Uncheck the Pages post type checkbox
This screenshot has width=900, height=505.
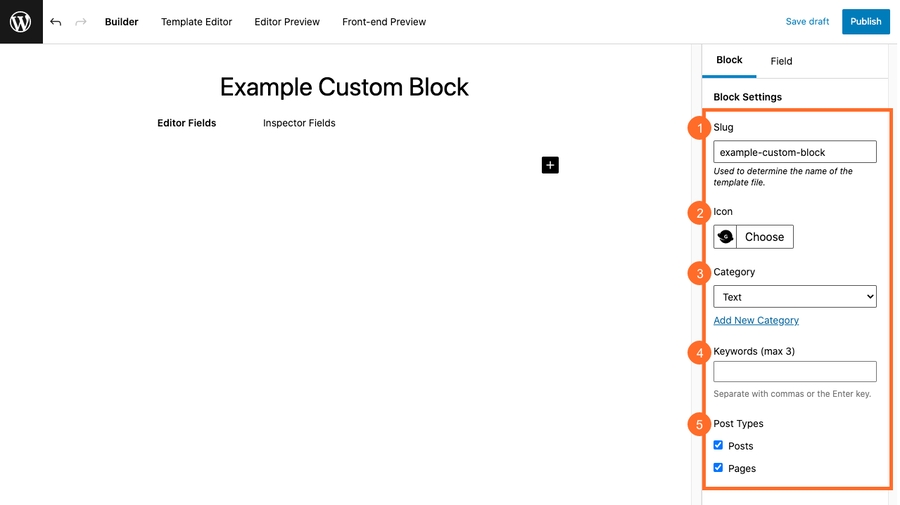[718, 467]
